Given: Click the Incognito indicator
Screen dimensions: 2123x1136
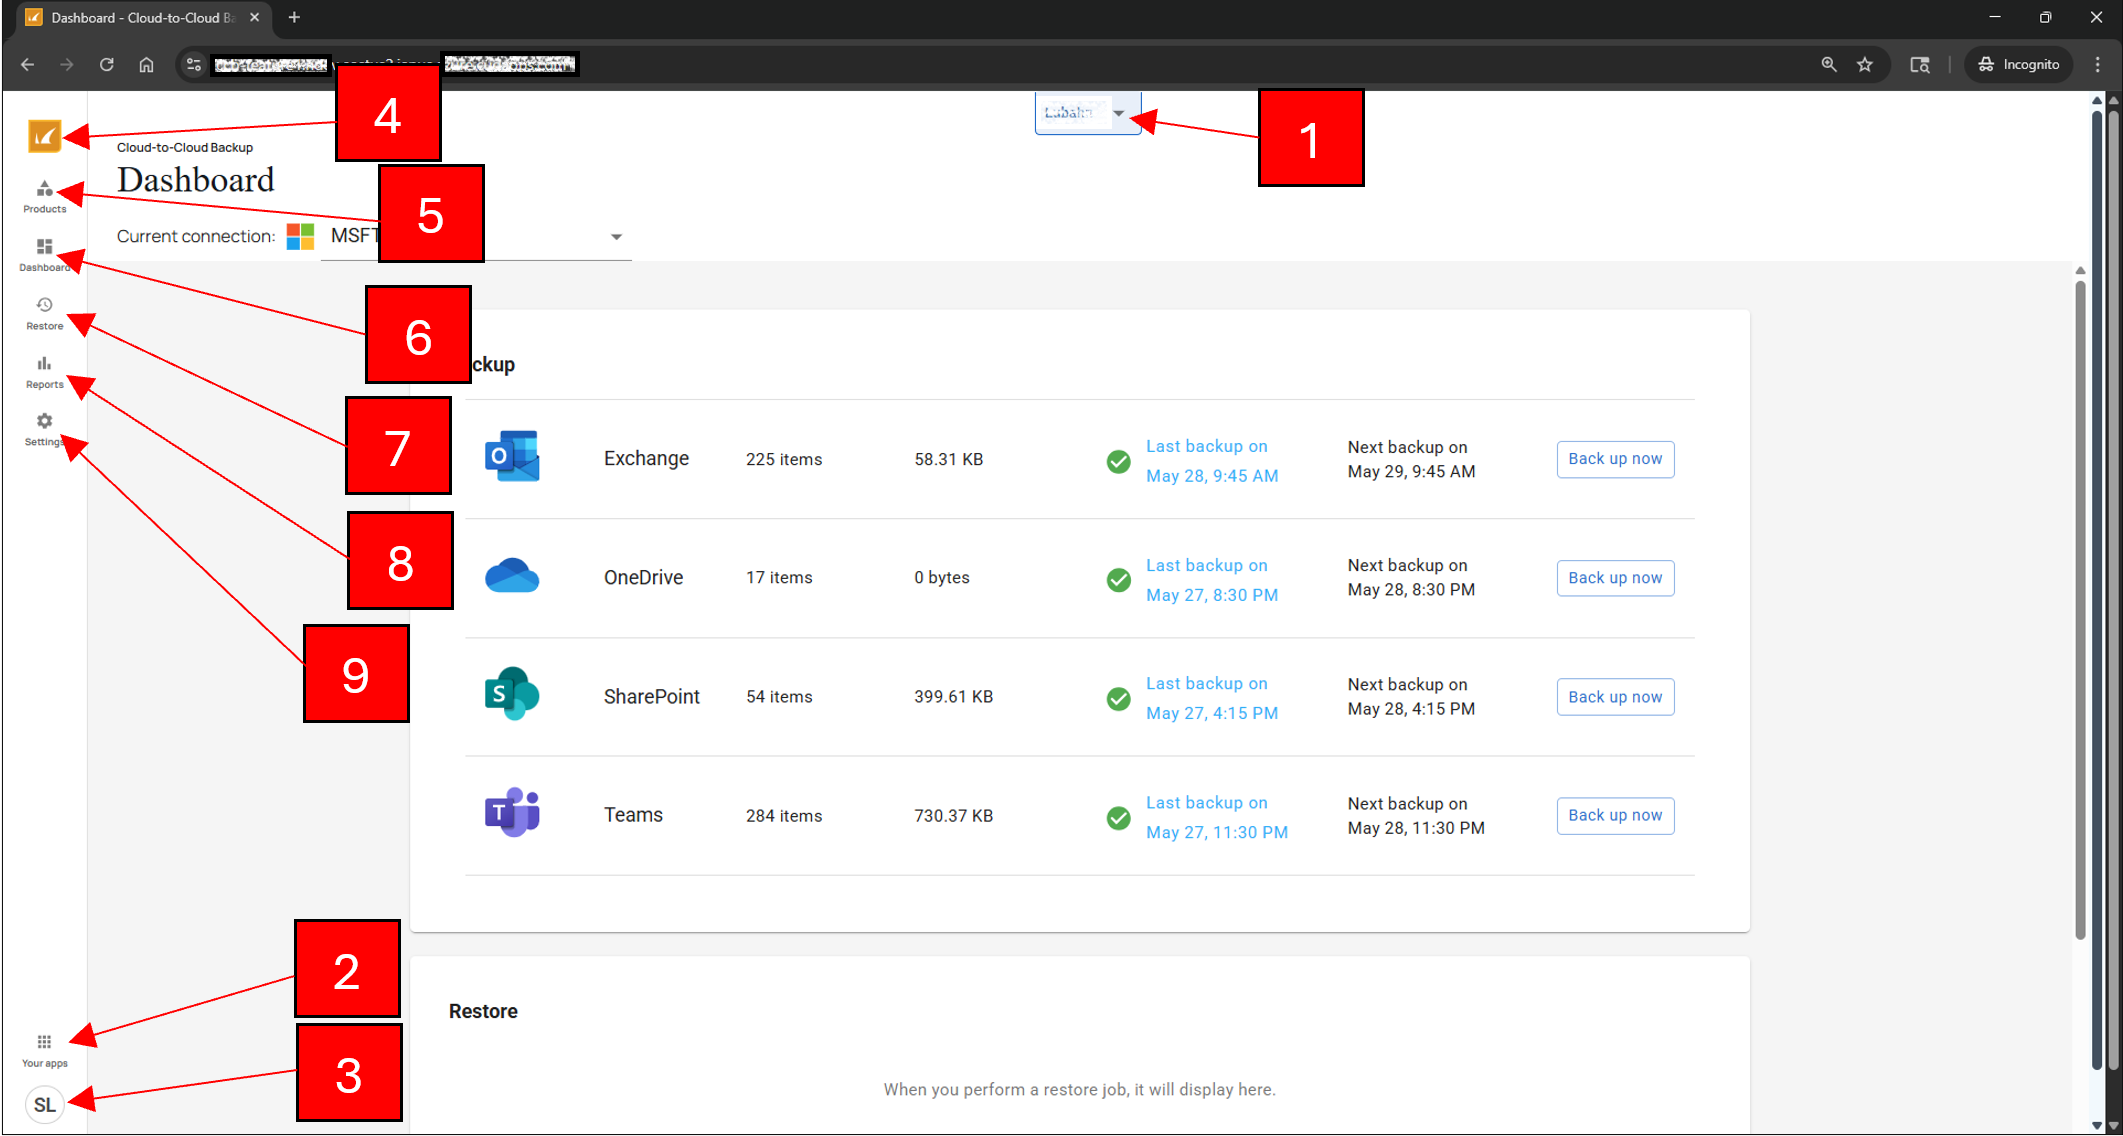Looking at the screenshot, I should point(2019,64).
